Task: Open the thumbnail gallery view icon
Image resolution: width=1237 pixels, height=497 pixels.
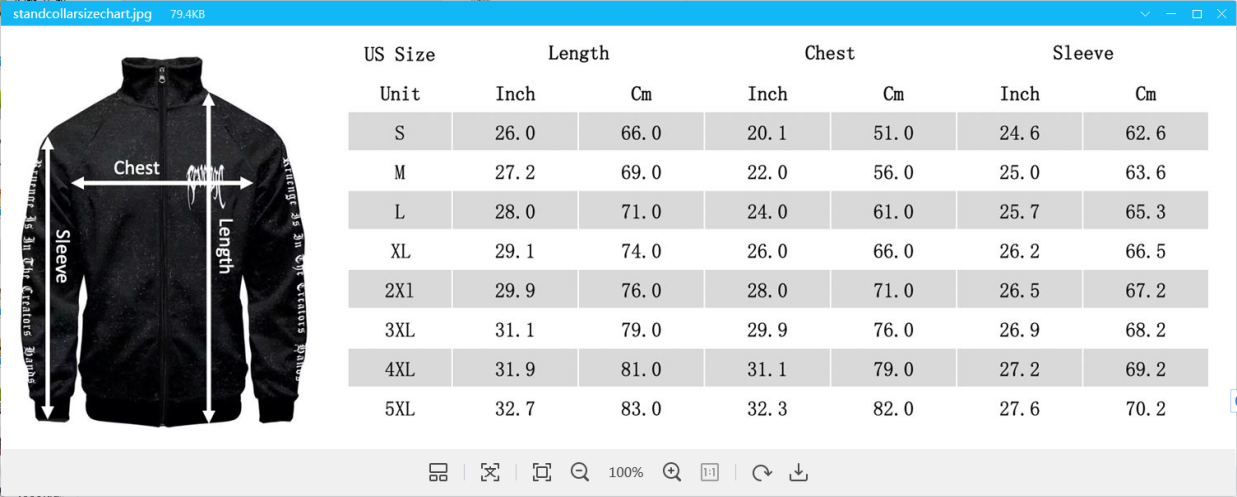Action: [438, 472]
